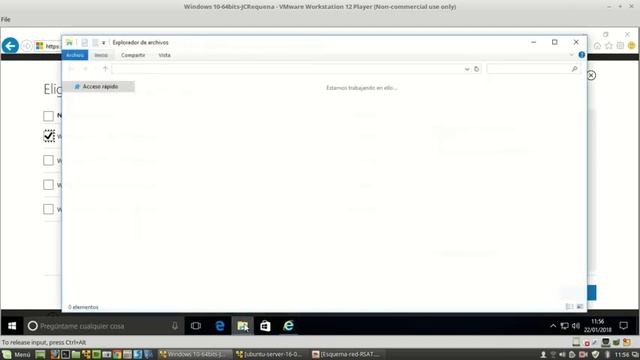Click the browser's blue back button

coord(10,45)
